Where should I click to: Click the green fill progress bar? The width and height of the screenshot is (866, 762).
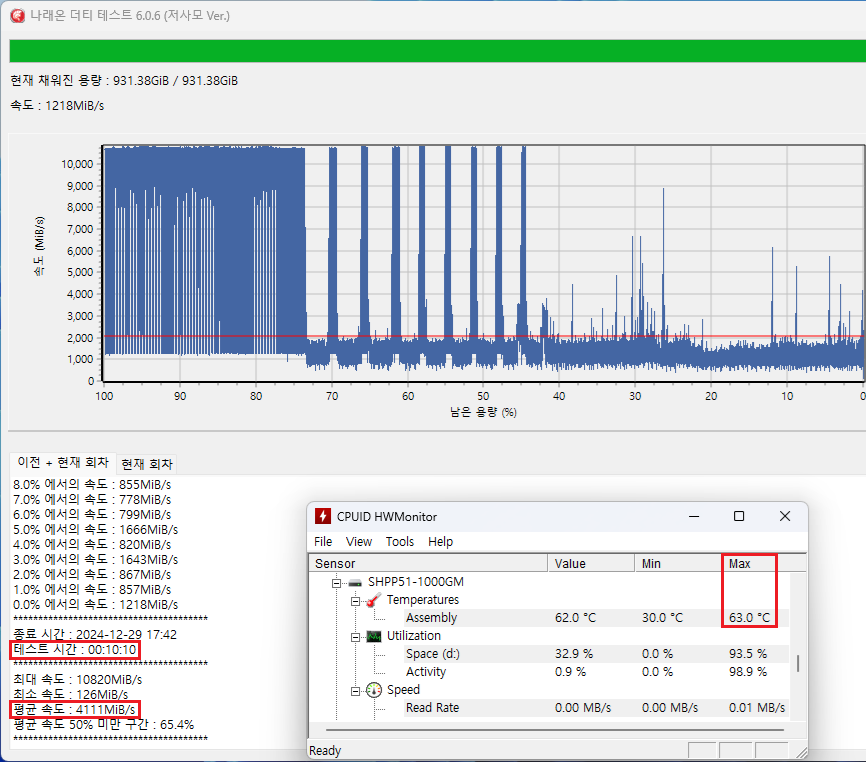(x=437, y=51)
